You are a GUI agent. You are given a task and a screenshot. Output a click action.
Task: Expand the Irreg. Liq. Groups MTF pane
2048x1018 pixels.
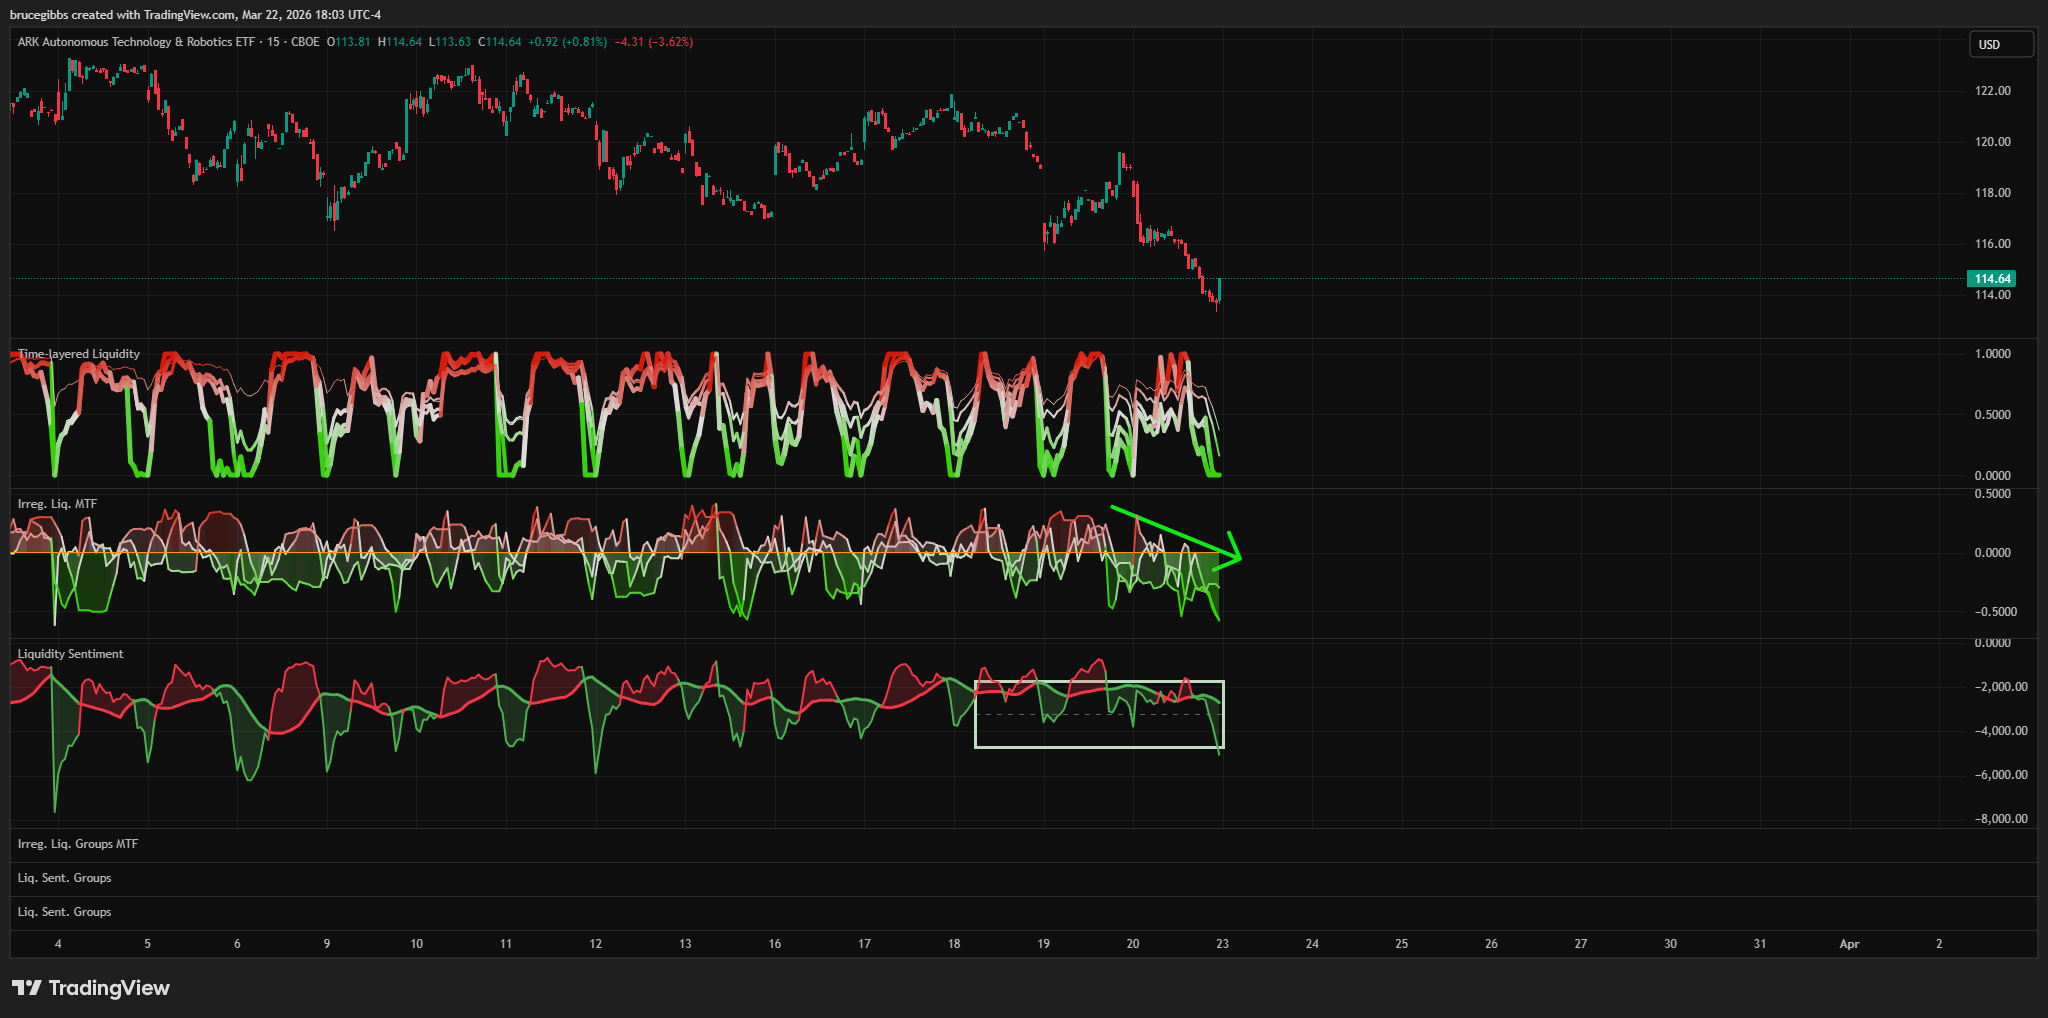[x=78, y=844]
